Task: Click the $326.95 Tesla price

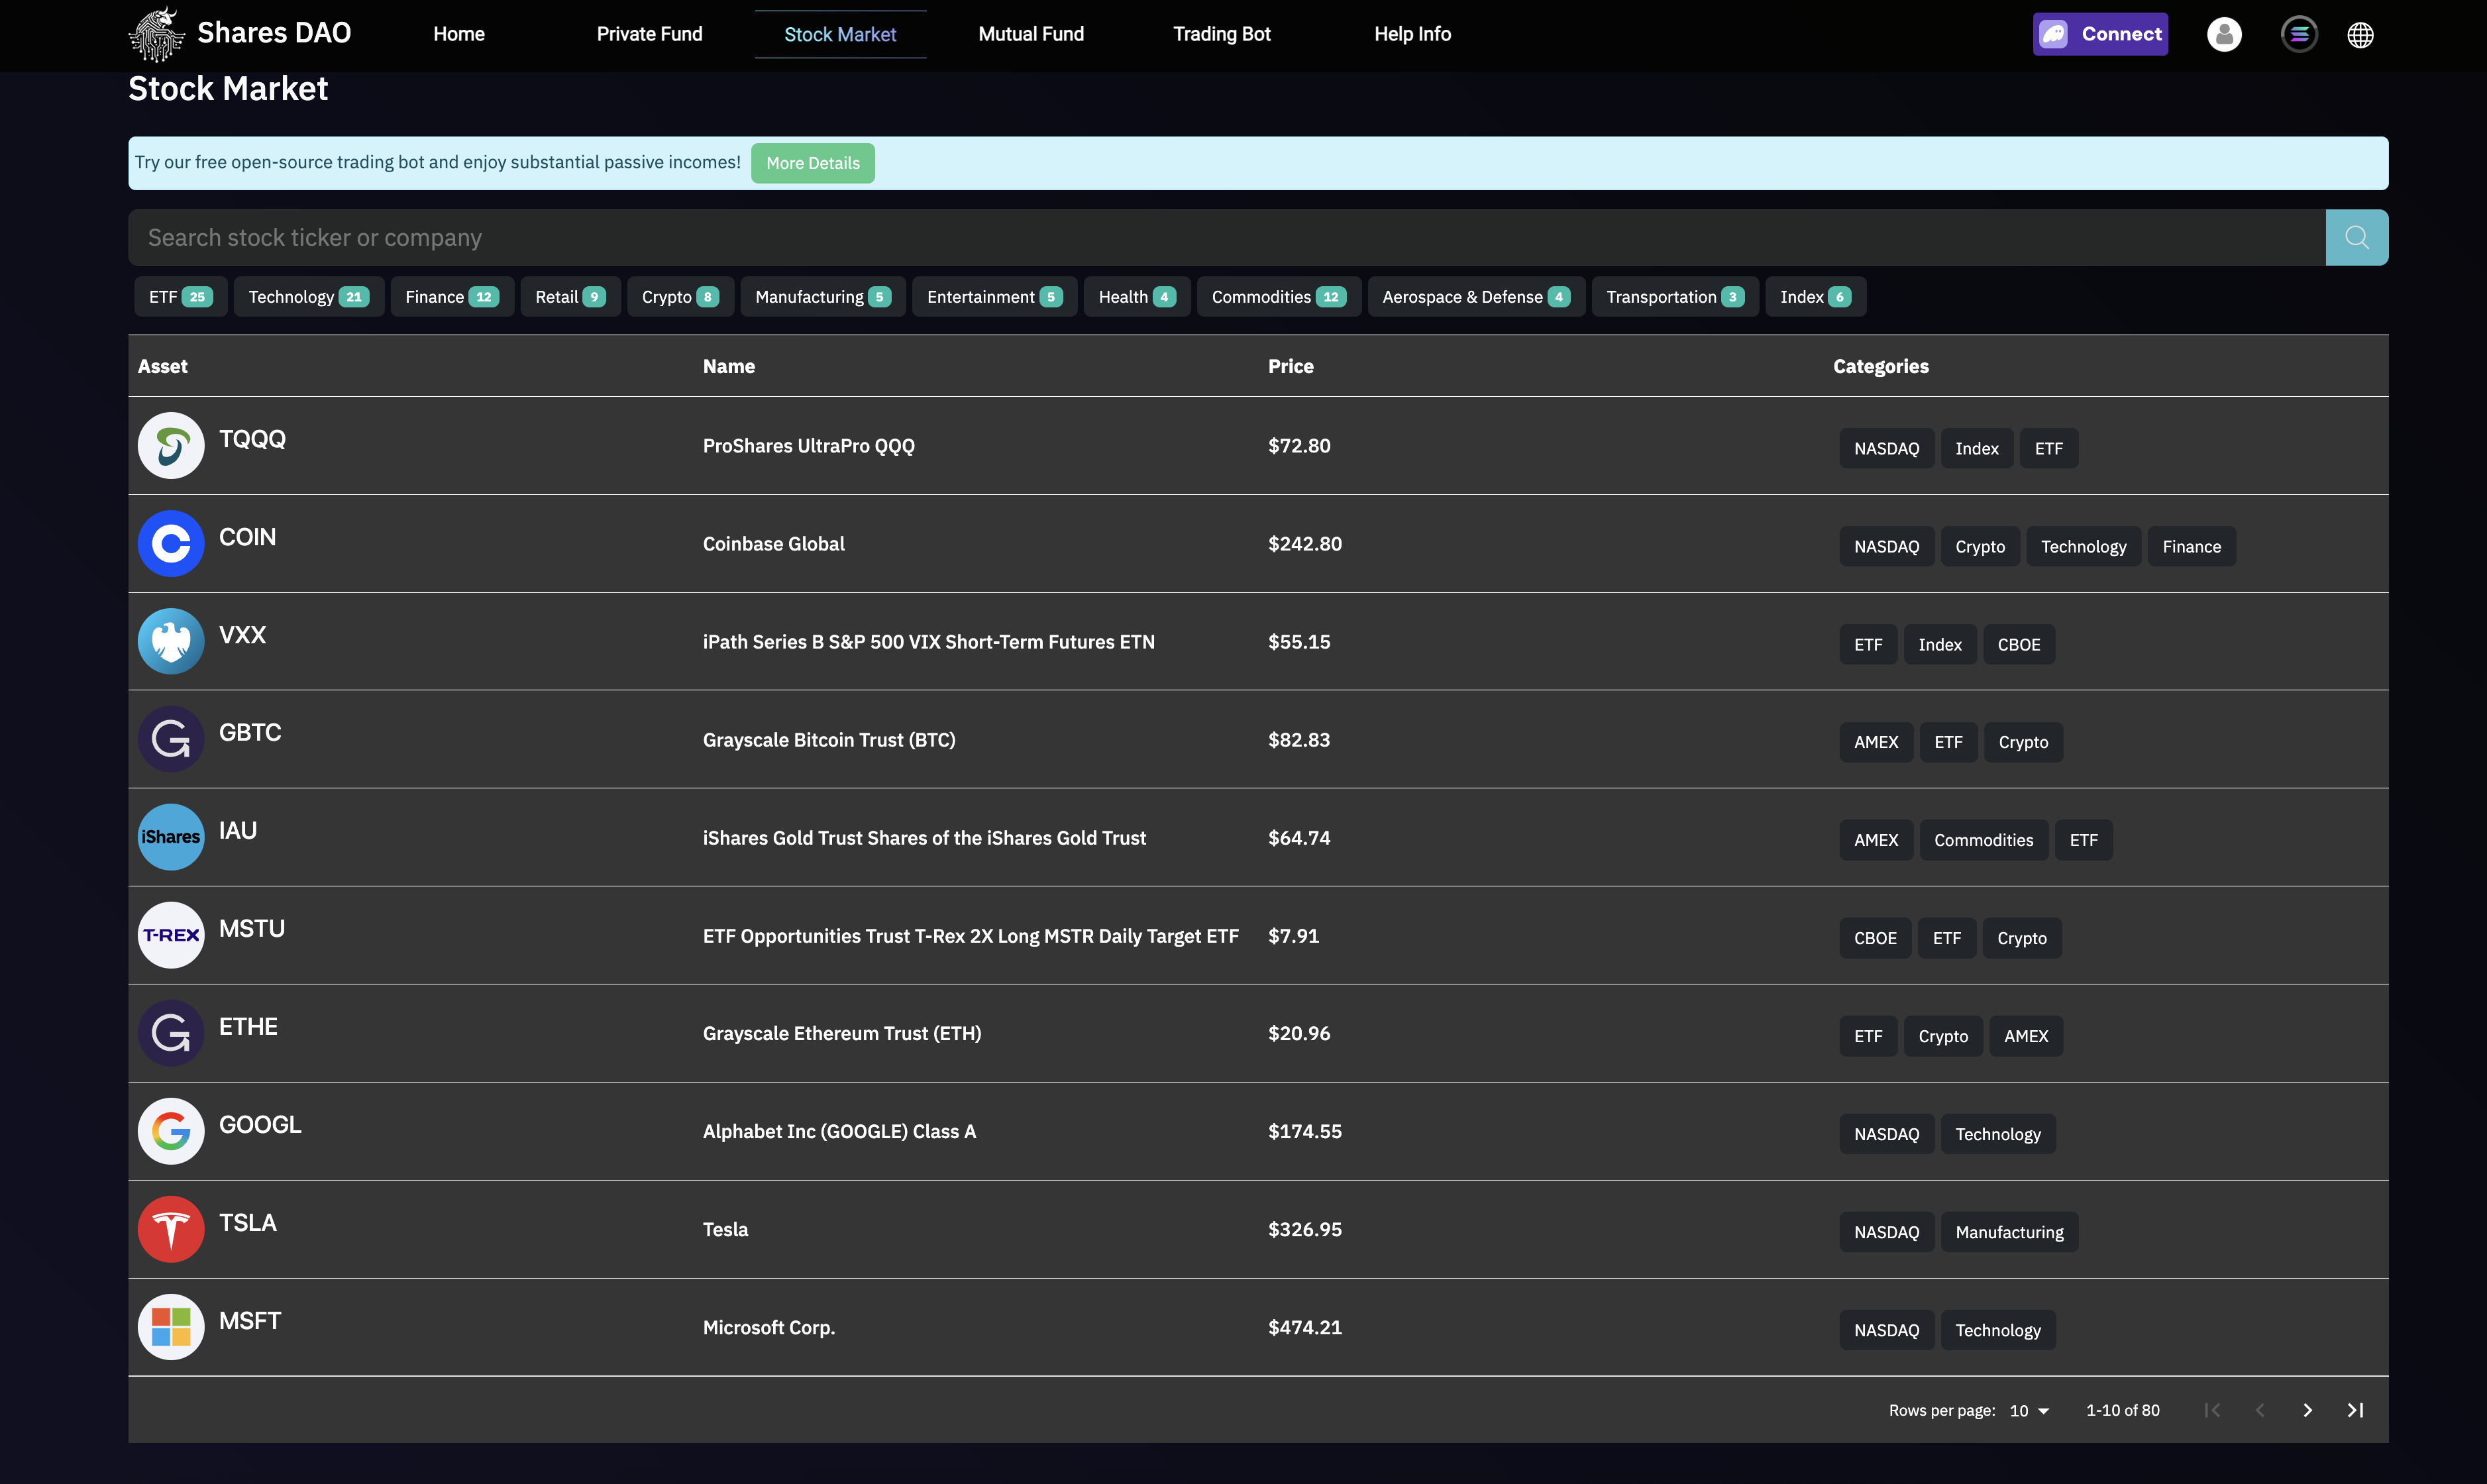Action: click(1305, 1230)
